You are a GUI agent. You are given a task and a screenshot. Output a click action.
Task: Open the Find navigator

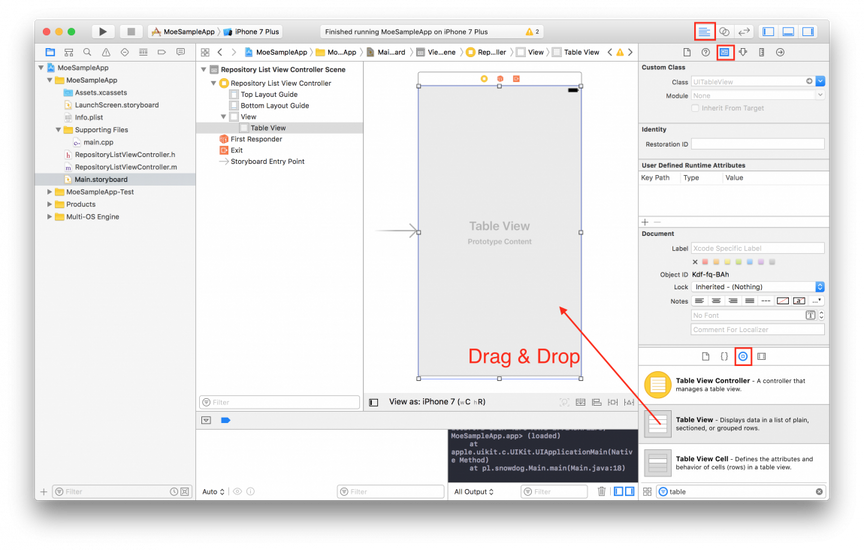pyautogui.click(x=87, y=52)
